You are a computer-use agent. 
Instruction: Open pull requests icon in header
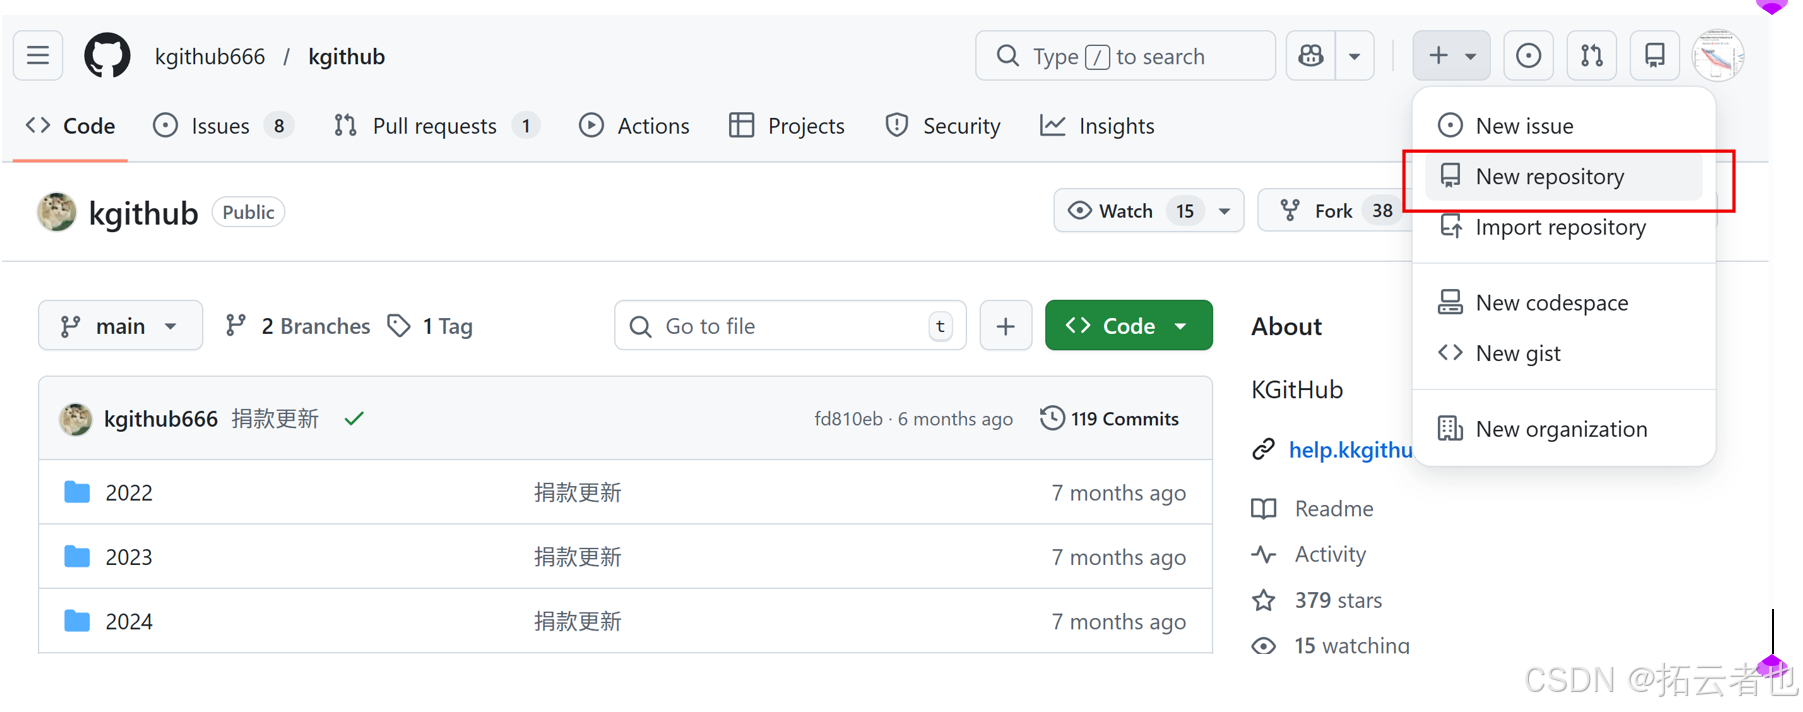[x=1591, y=56]
